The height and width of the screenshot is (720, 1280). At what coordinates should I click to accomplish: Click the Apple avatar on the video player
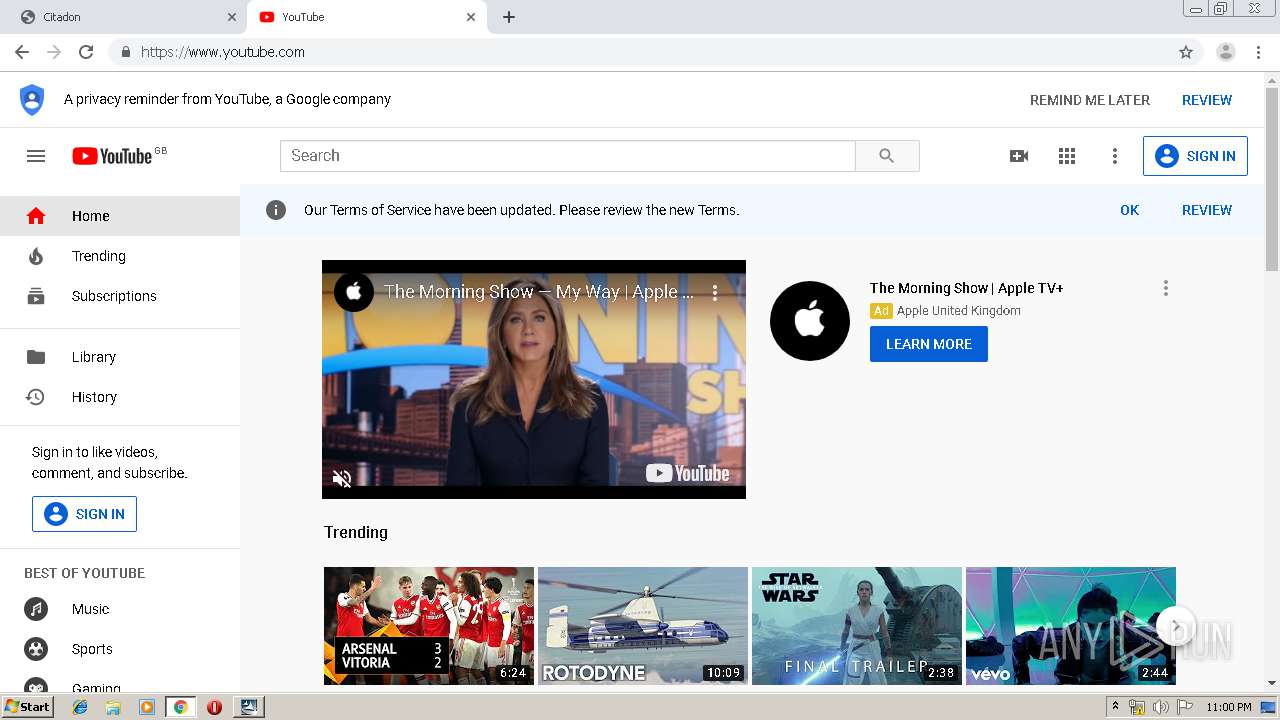click(353, 292)
